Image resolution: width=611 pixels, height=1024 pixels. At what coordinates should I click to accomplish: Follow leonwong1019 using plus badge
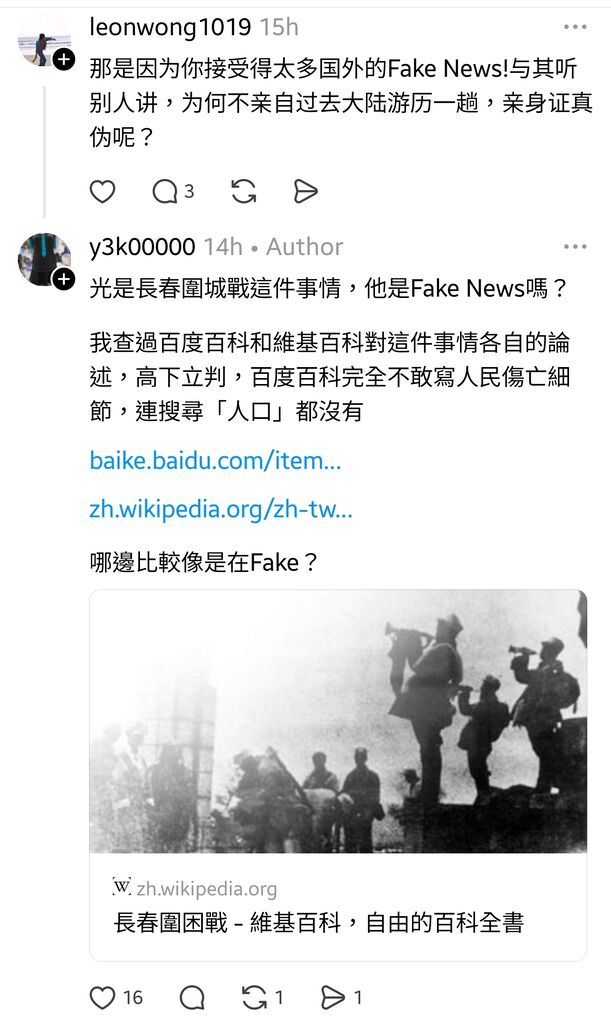pyautogui.click(x=63, y=59)
